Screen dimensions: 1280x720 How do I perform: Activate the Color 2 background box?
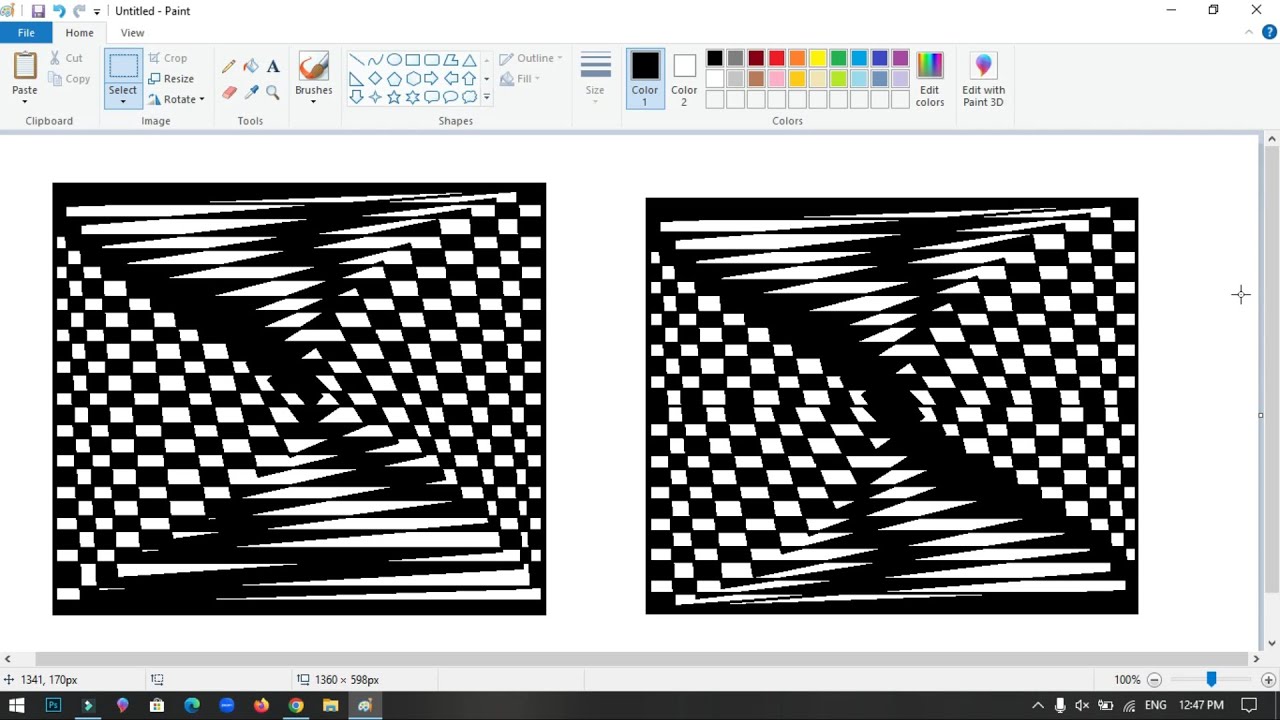(684, 80)
